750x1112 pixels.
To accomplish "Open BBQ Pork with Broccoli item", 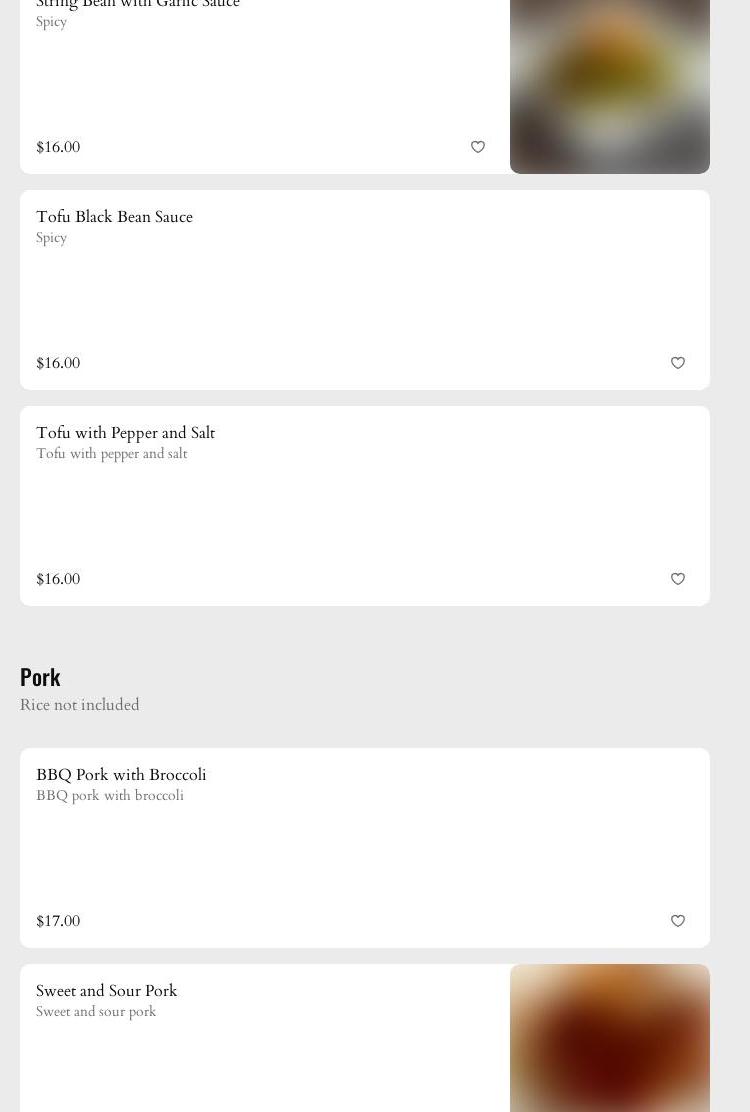I will [121, 775].
